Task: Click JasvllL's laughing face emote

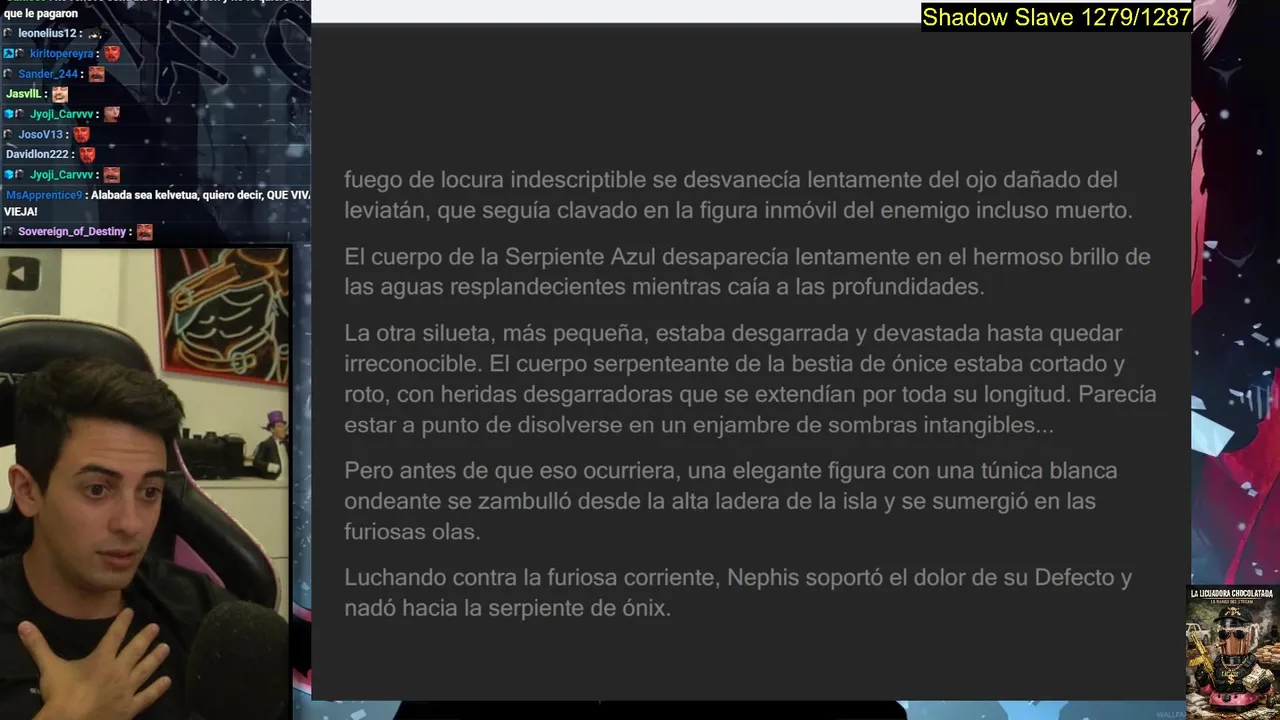Action: pyautogui.click(x=60, y=94)
